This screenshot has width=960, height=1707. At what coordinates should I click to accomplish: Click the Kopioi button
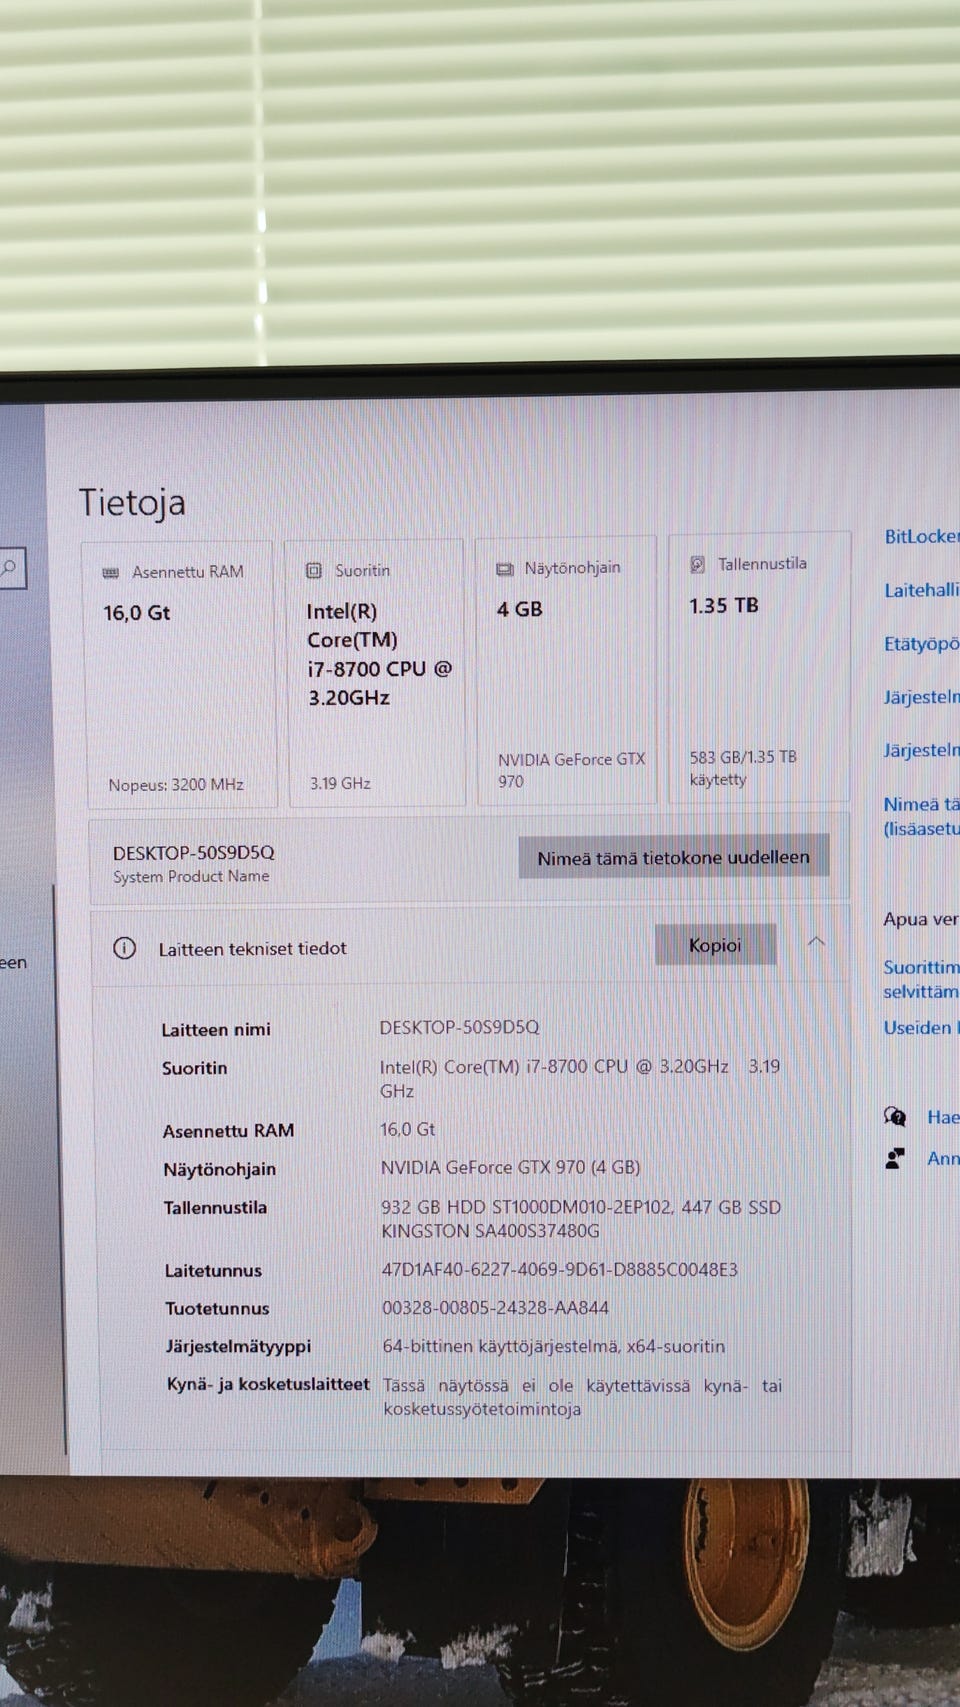(715, 945)
